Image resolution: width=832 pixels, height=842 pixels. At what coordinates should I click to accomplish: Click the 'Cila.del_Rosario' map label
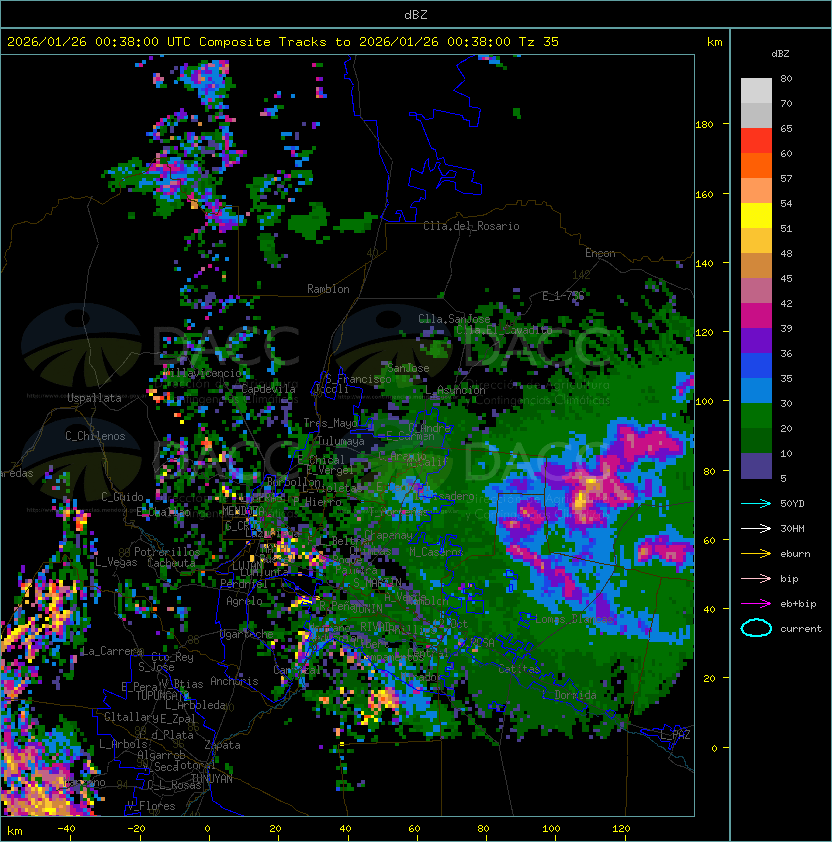(471, 226)
